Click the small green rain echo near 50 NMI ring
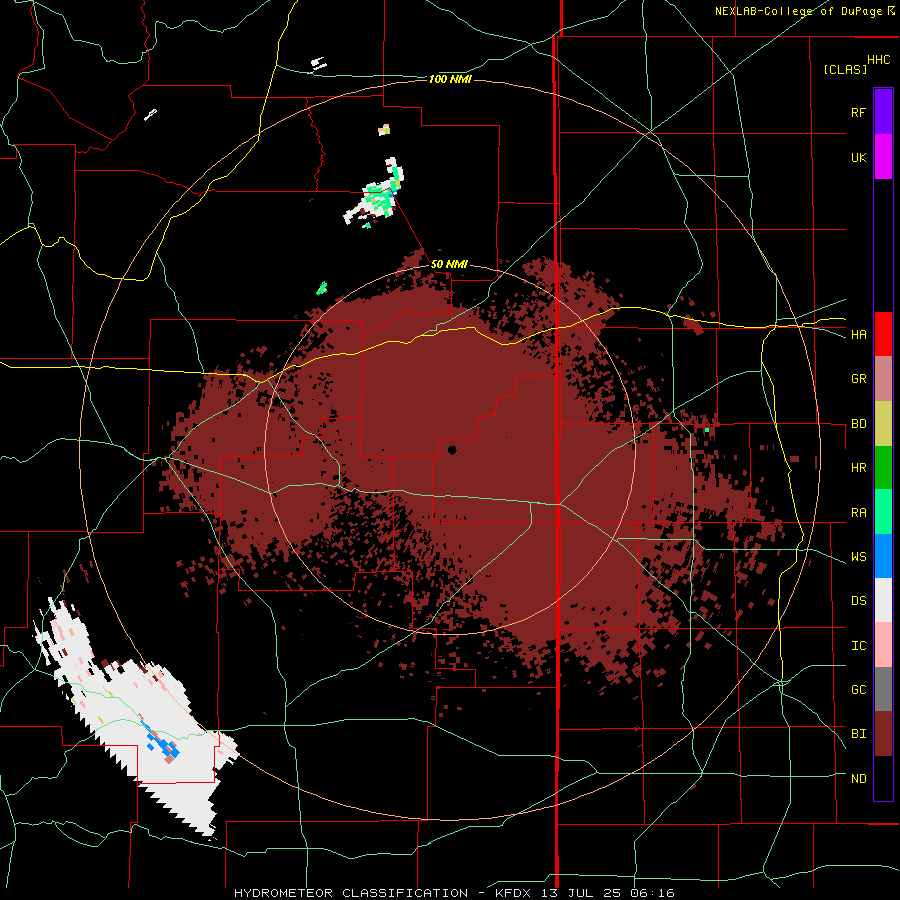Screen dimensions: 900x900 pos(322,288)
